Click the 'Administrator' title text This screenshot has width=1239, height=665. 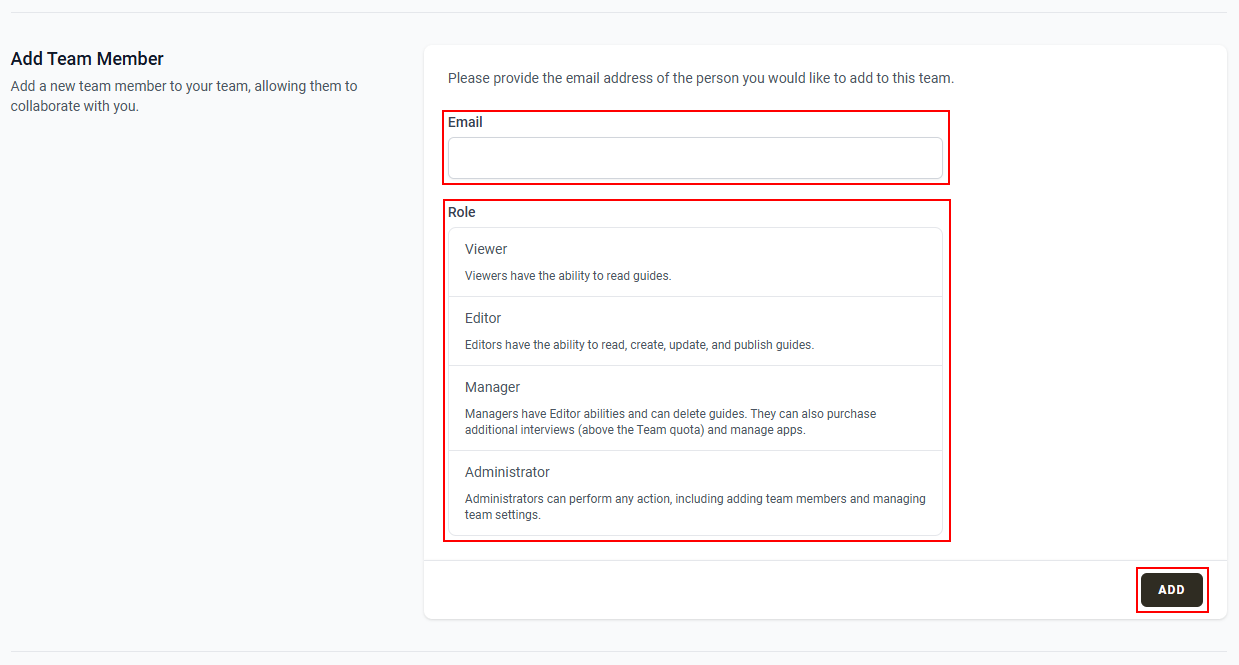coord(507,472)
